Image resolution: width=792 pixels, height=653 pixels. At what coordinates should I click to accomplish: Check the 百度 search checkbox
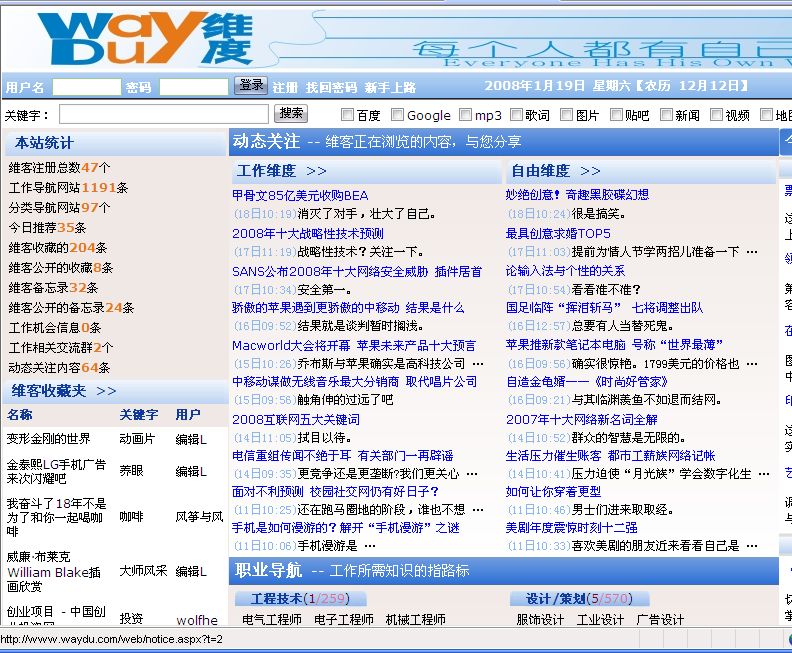[348, 115]
